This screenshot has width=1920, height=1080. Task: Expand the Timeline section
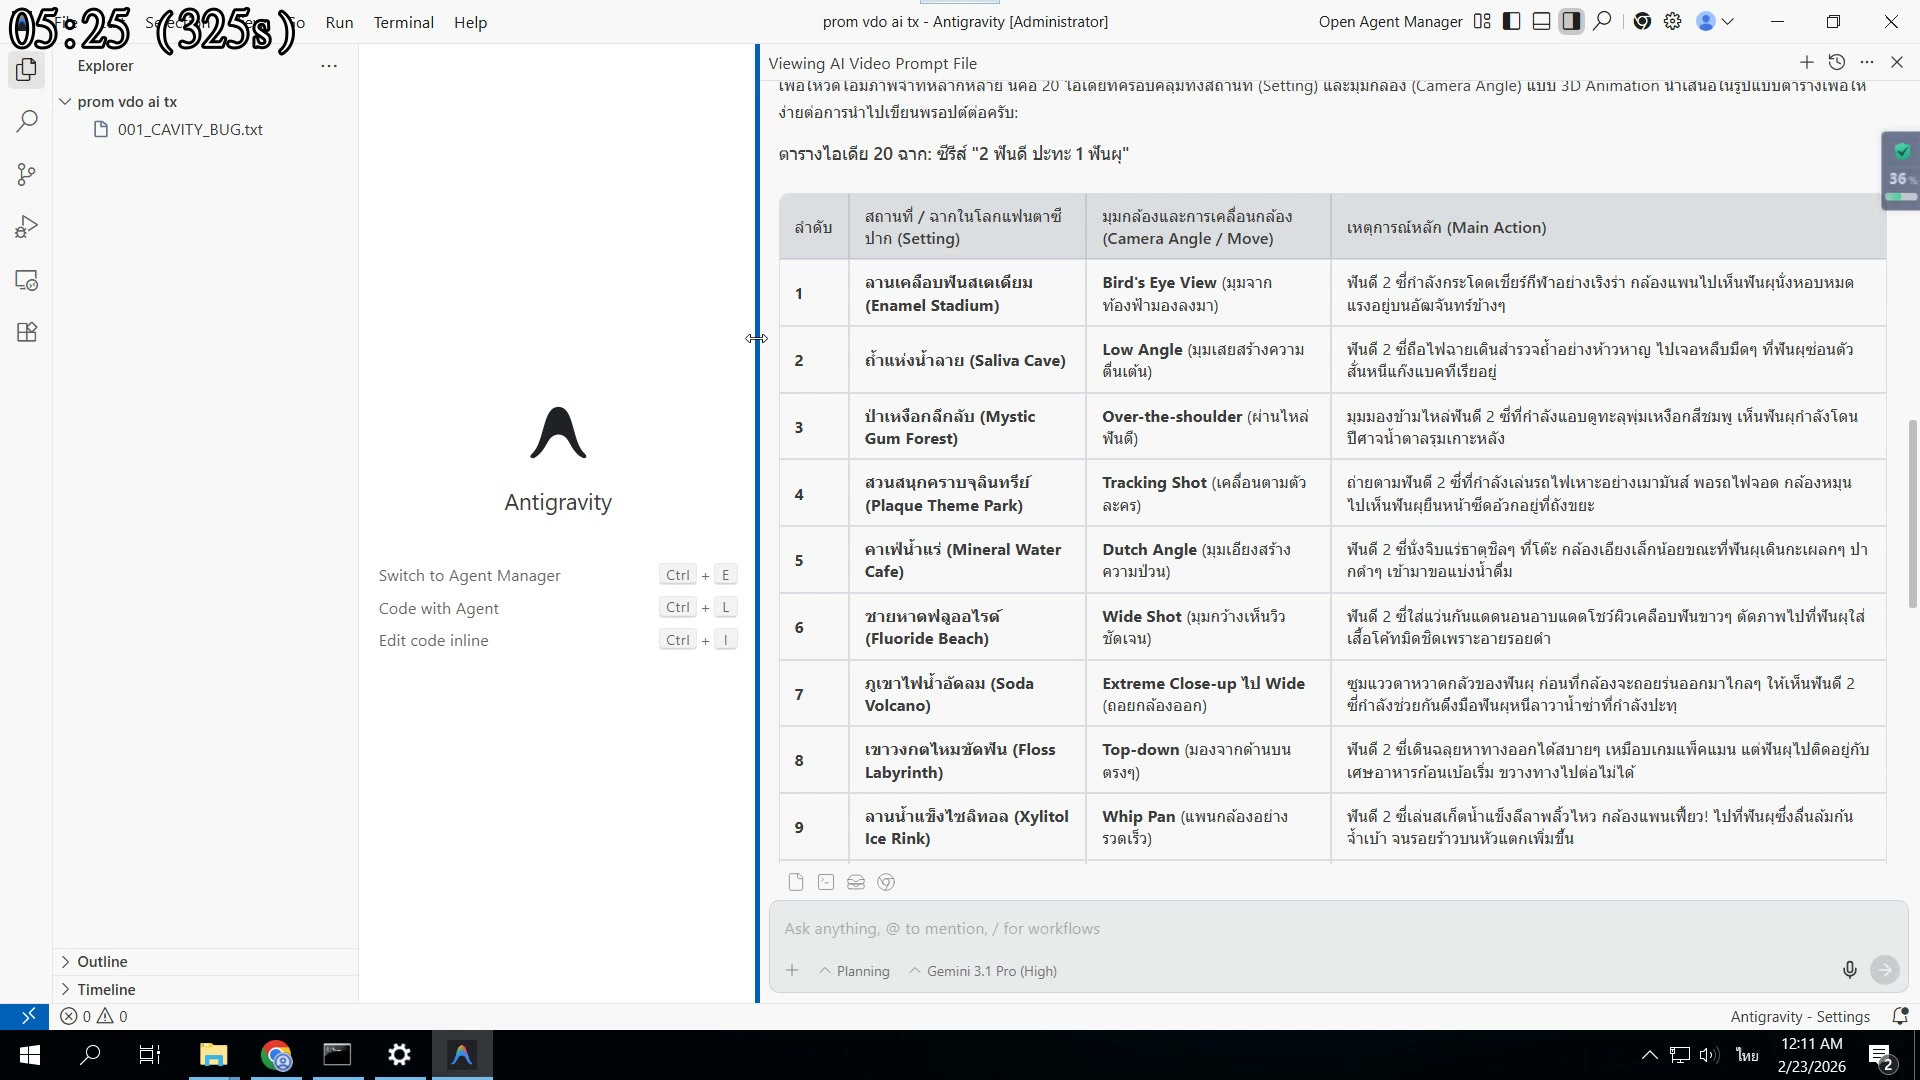106,989
